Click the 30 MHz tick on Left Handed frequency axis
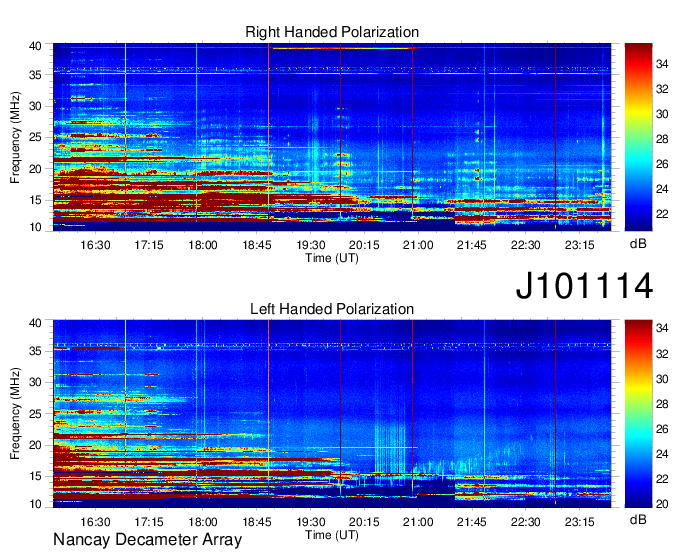Viewport: 680px width, 552px height. tap(35, 382)
